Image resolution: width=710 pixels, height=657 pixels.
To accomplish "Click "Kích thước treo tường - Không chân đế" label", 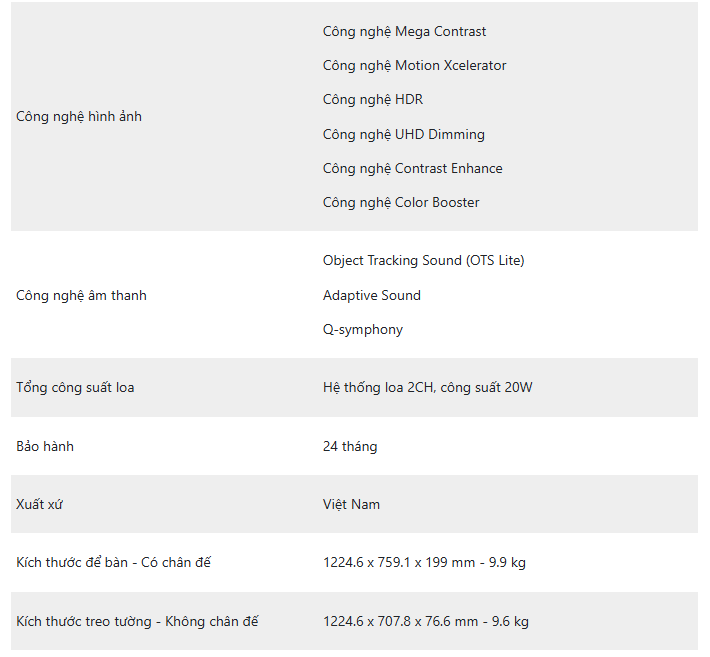I will pyautogui.click(x=137, y=622).
